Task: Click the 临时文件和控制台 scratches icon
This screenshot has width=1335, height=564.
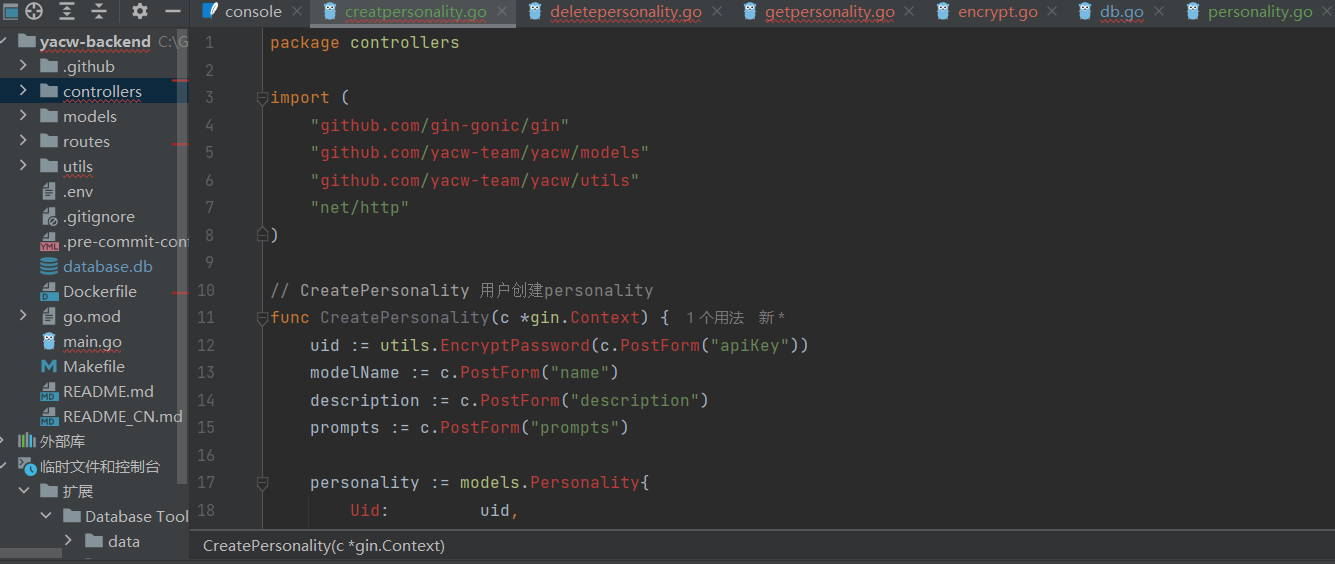Action: click(x=27, y=467)
